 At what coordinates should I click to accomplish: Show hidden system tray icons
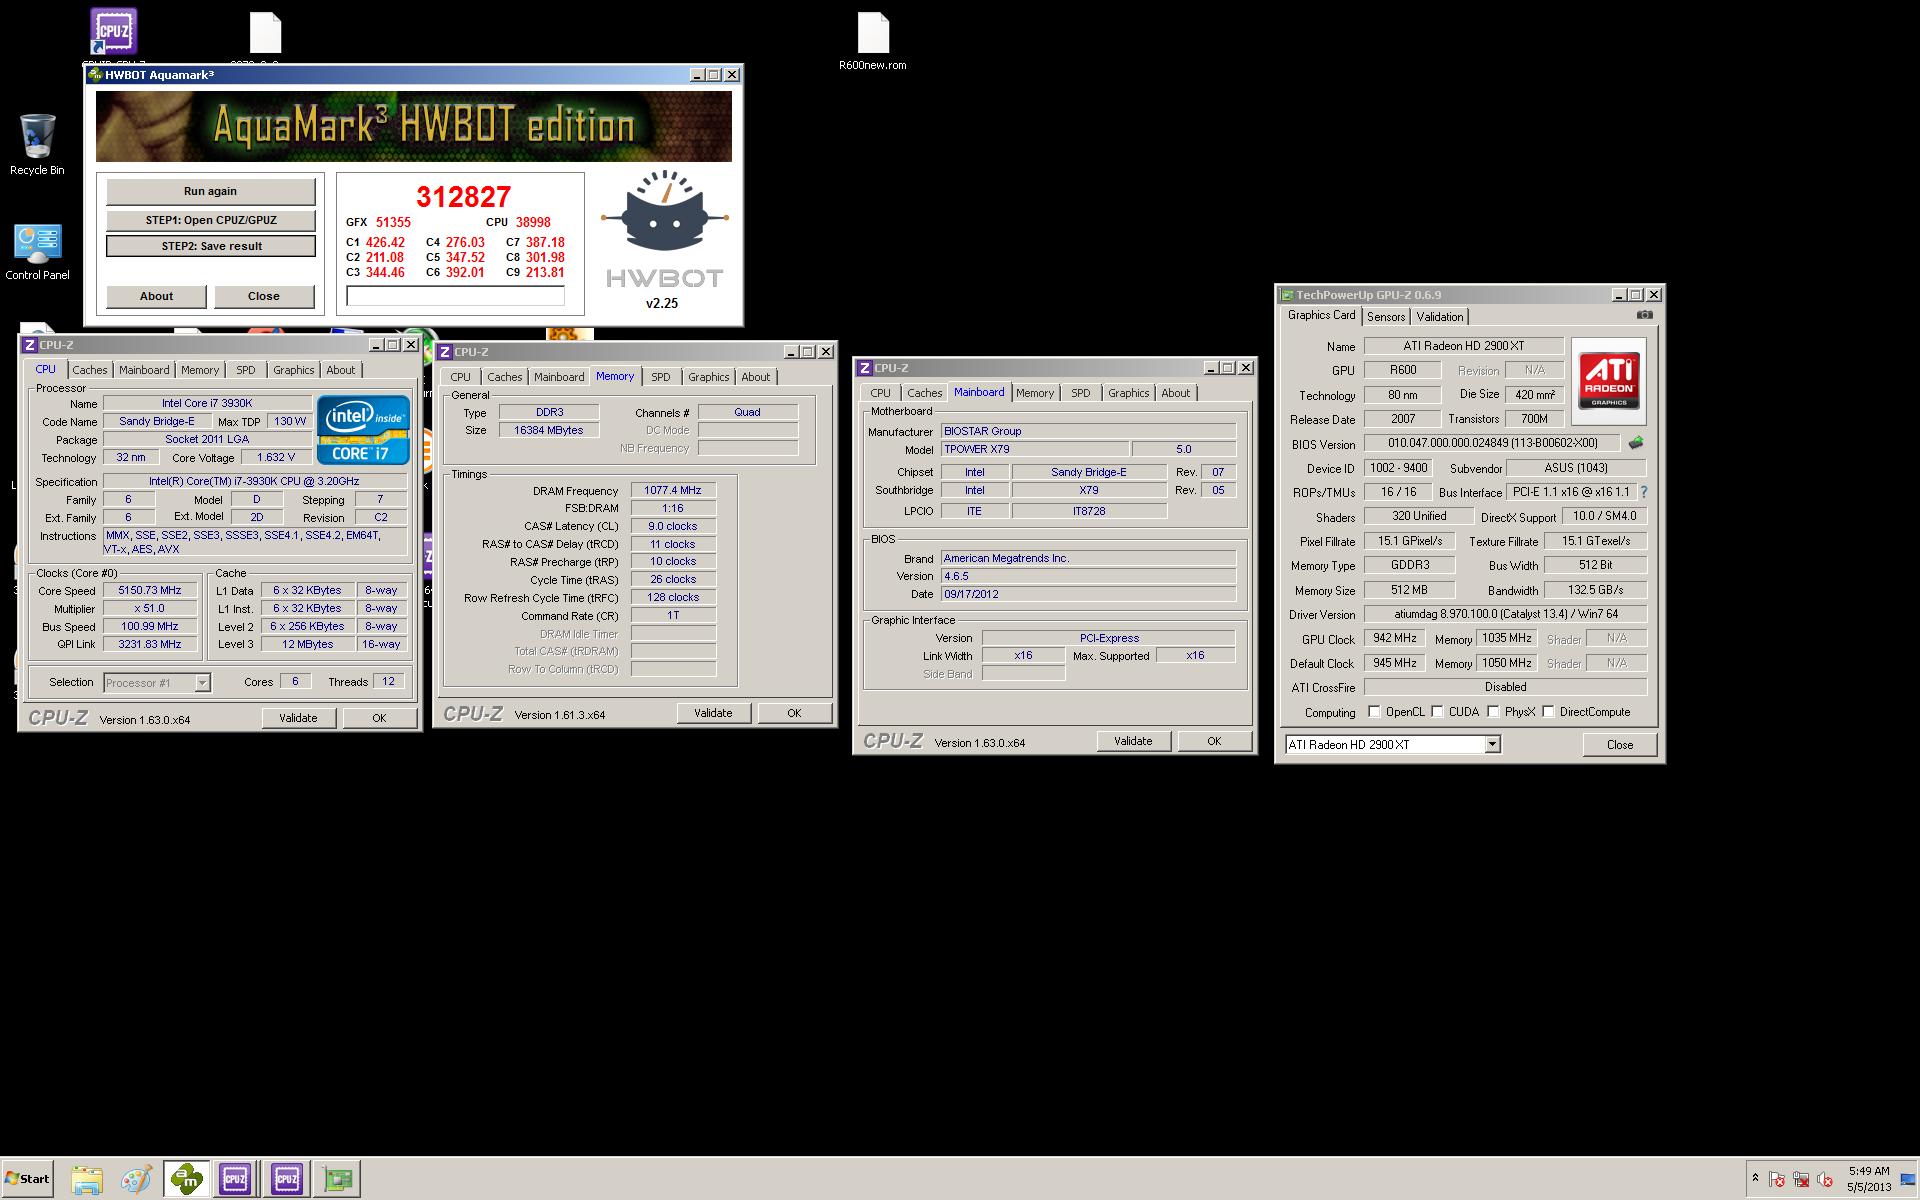pos(1755,1178)
